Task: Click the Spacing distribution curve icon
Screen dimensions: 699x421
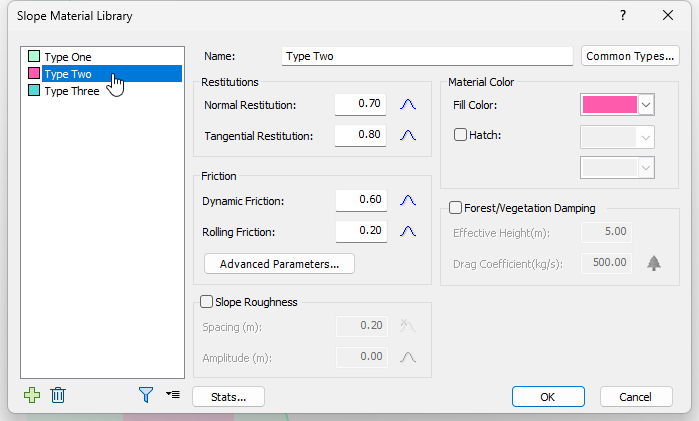Action: (408, 326)
